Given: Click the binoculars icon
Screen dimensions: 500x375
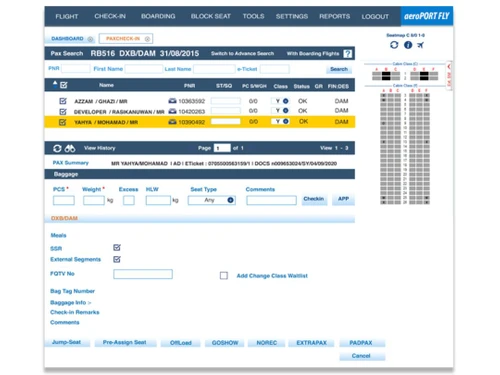Looking at the screenshot, I should click(x=70, y=148).
